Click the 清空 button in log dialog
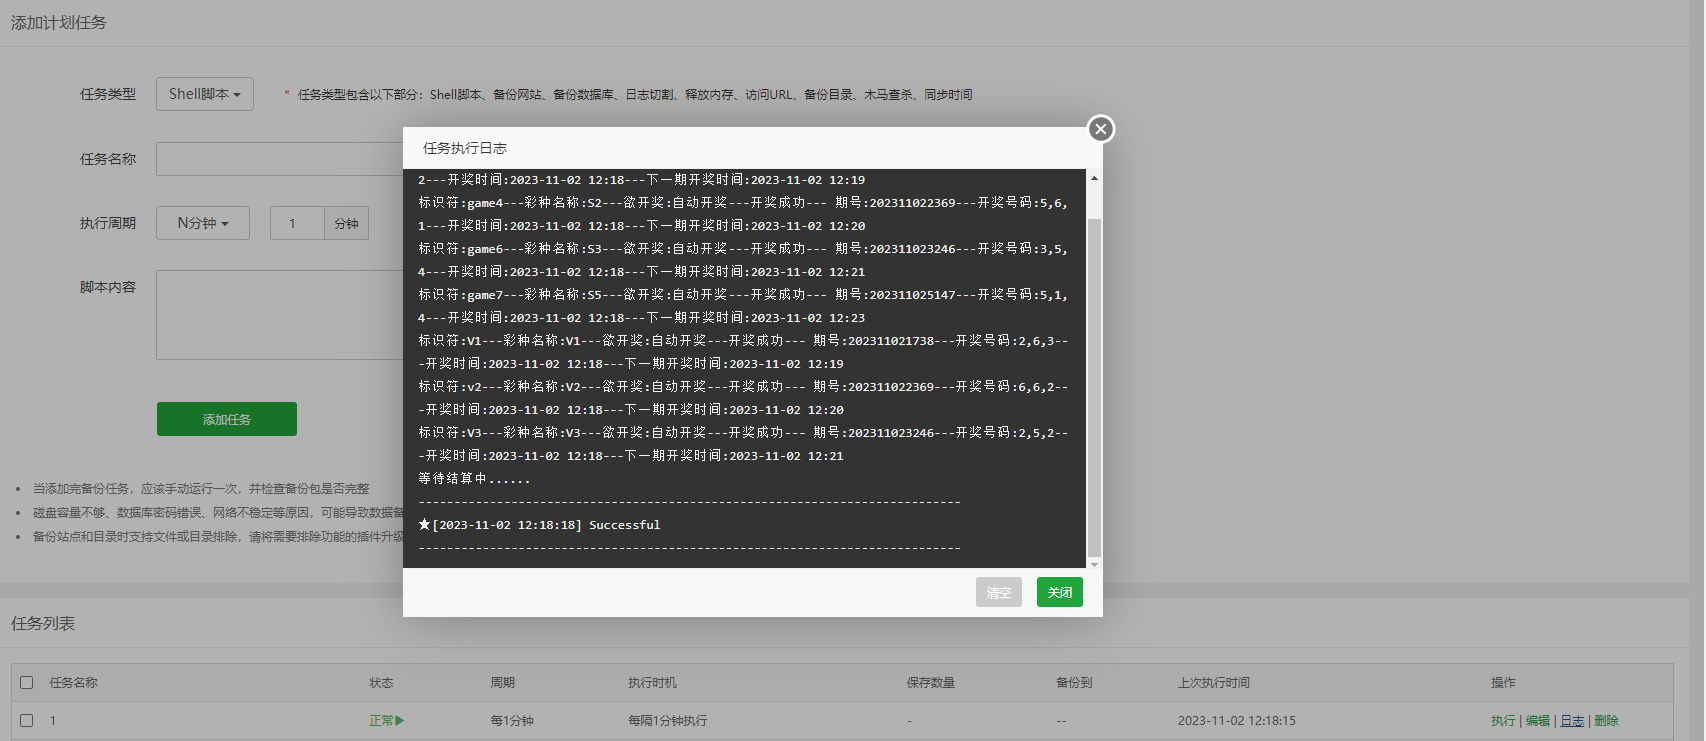This screenshot has height=741, width=1706. coord(999,592)
